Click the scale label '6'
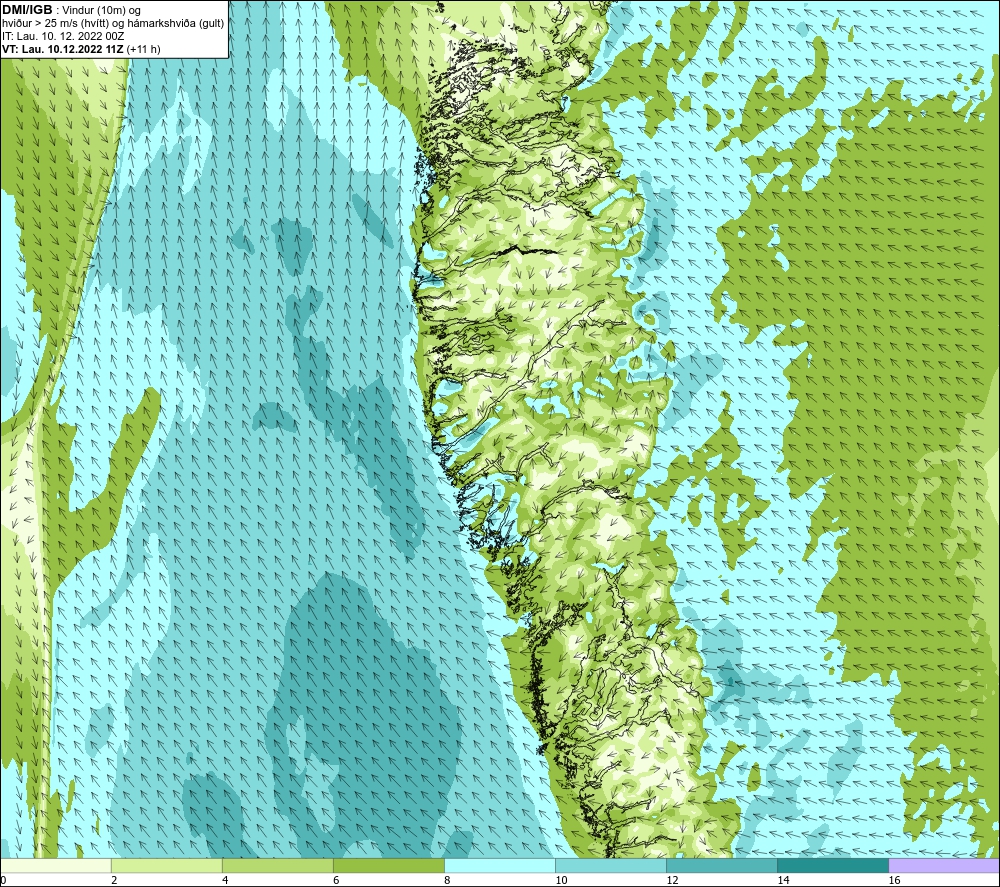The width and height of the screenshot is (1000, 887). click(335, 881)
